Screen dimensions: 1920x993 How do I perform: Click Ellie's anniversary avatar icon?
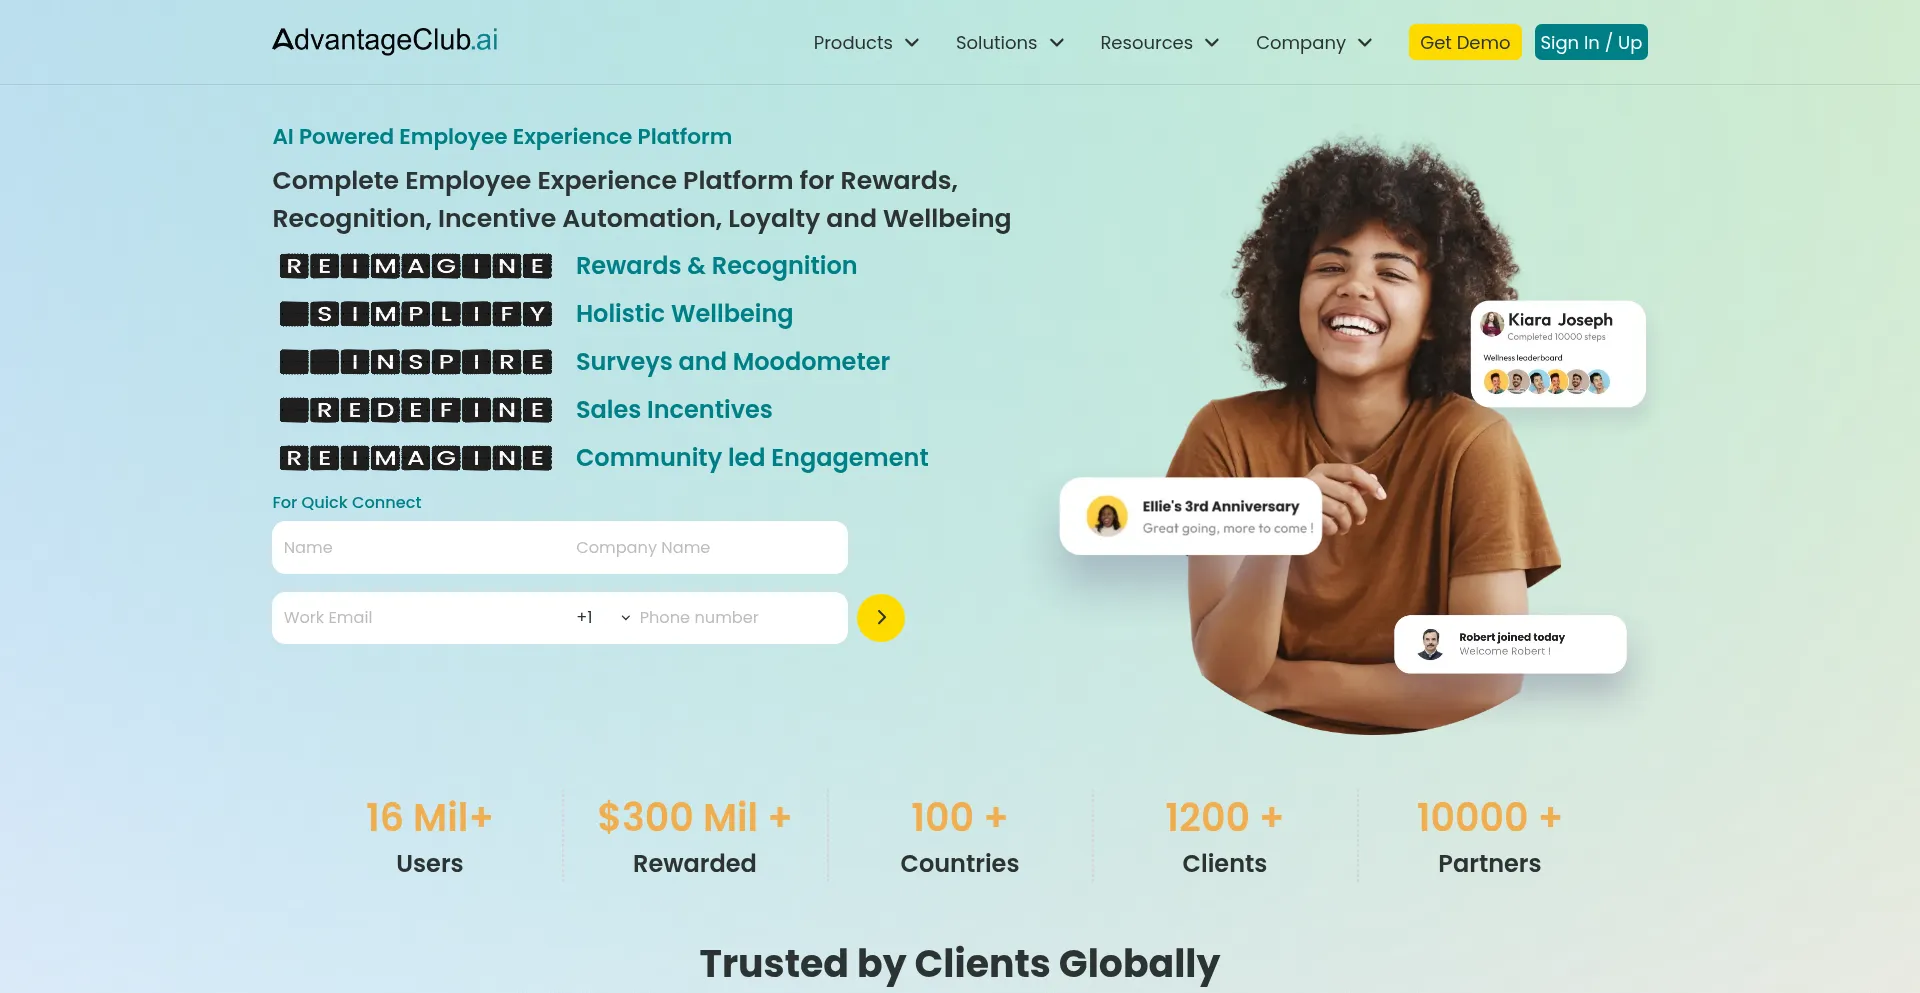(x=1107, y=516)
